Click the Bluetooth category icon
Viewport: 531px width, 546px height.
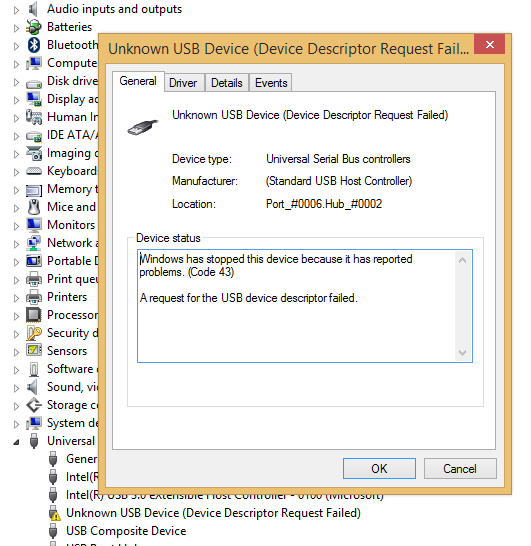(x=34, y=45)
